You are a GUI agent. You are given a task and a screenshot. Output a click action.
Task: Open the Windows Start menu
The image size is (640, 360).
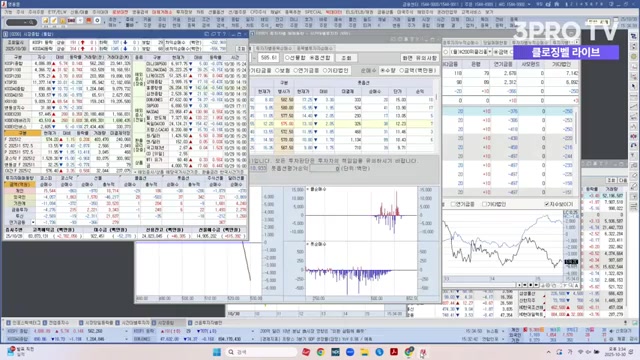[217, 352]
